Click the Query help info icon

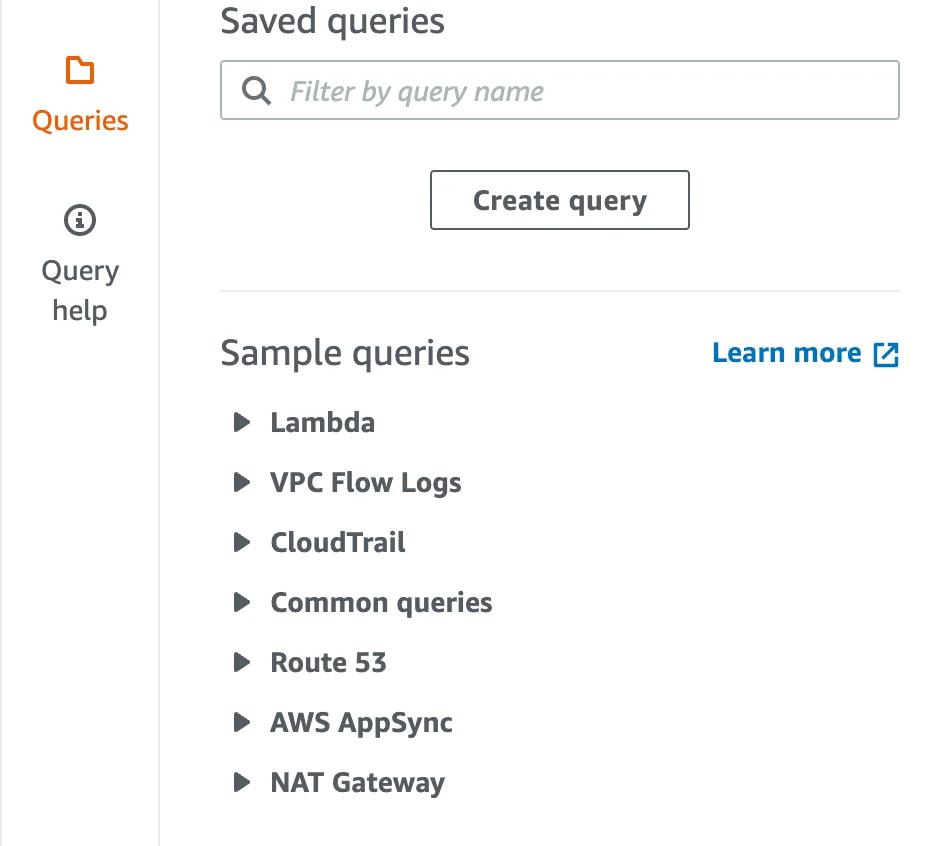[80, 220]
